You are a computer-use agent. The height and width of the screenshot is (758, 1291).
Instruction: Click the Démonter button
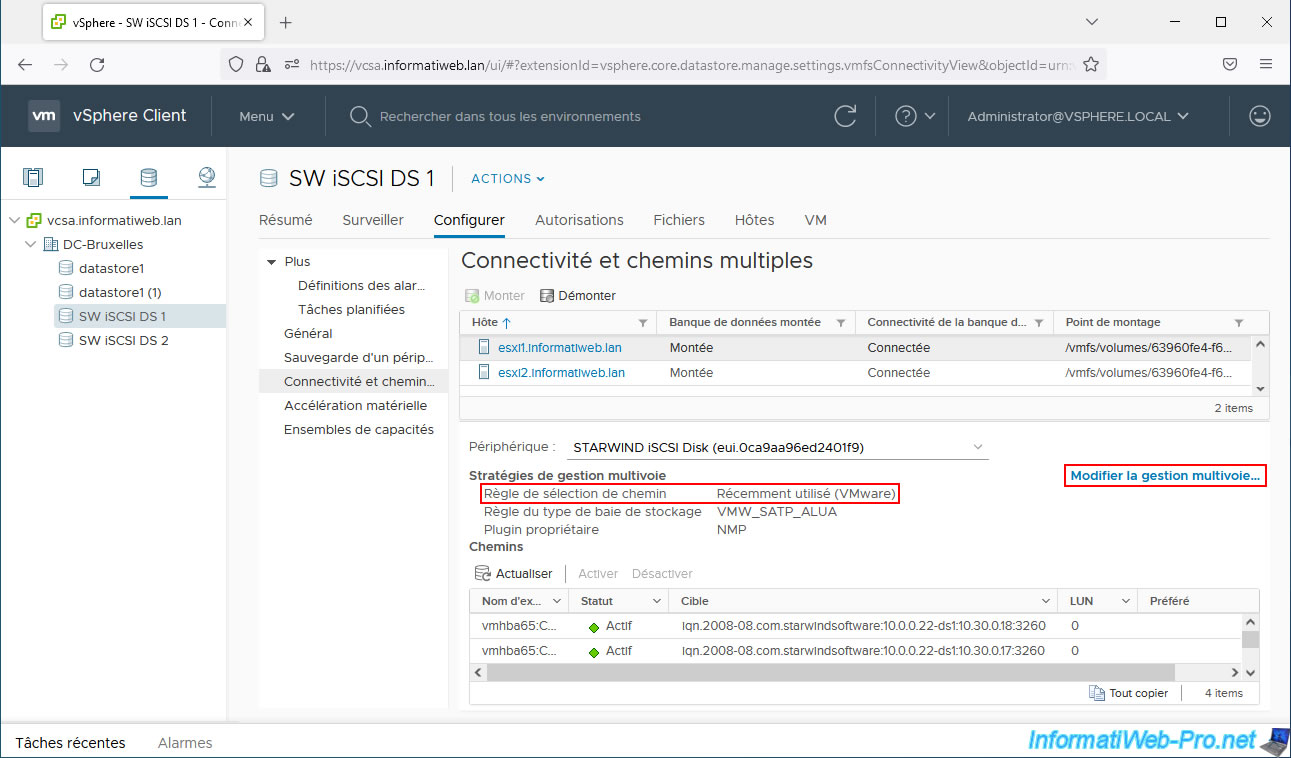(578, 296)
